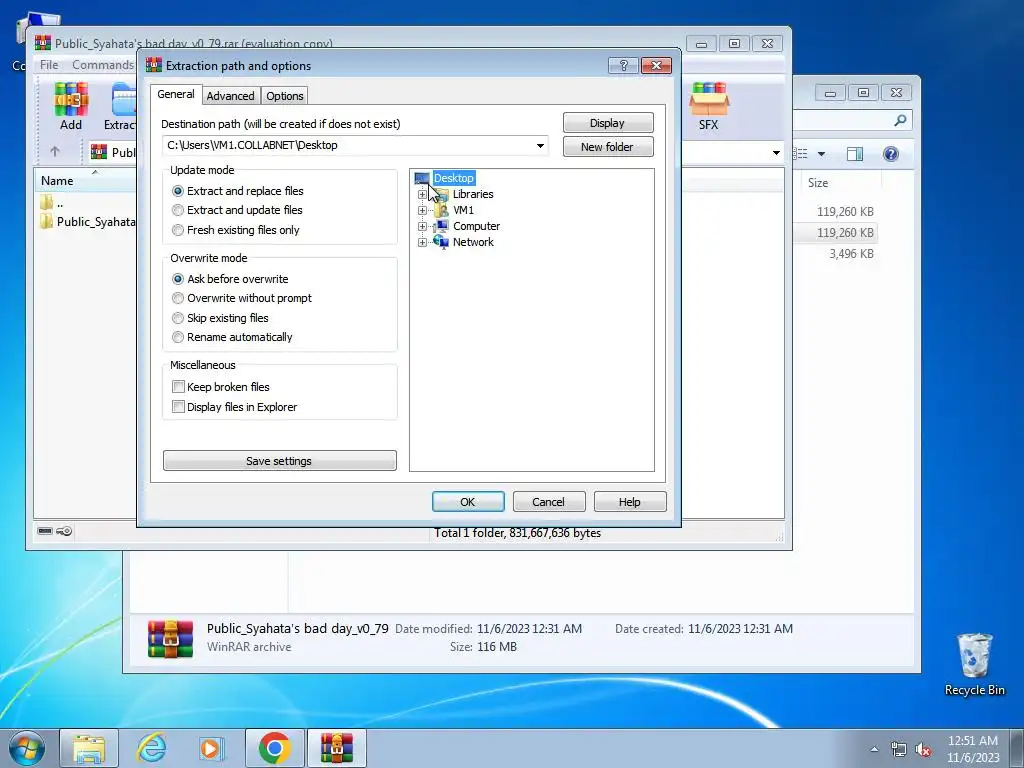1024x768 pixels.
Task: Switch to the Advanced tab
Action: (x=231, y=96)
